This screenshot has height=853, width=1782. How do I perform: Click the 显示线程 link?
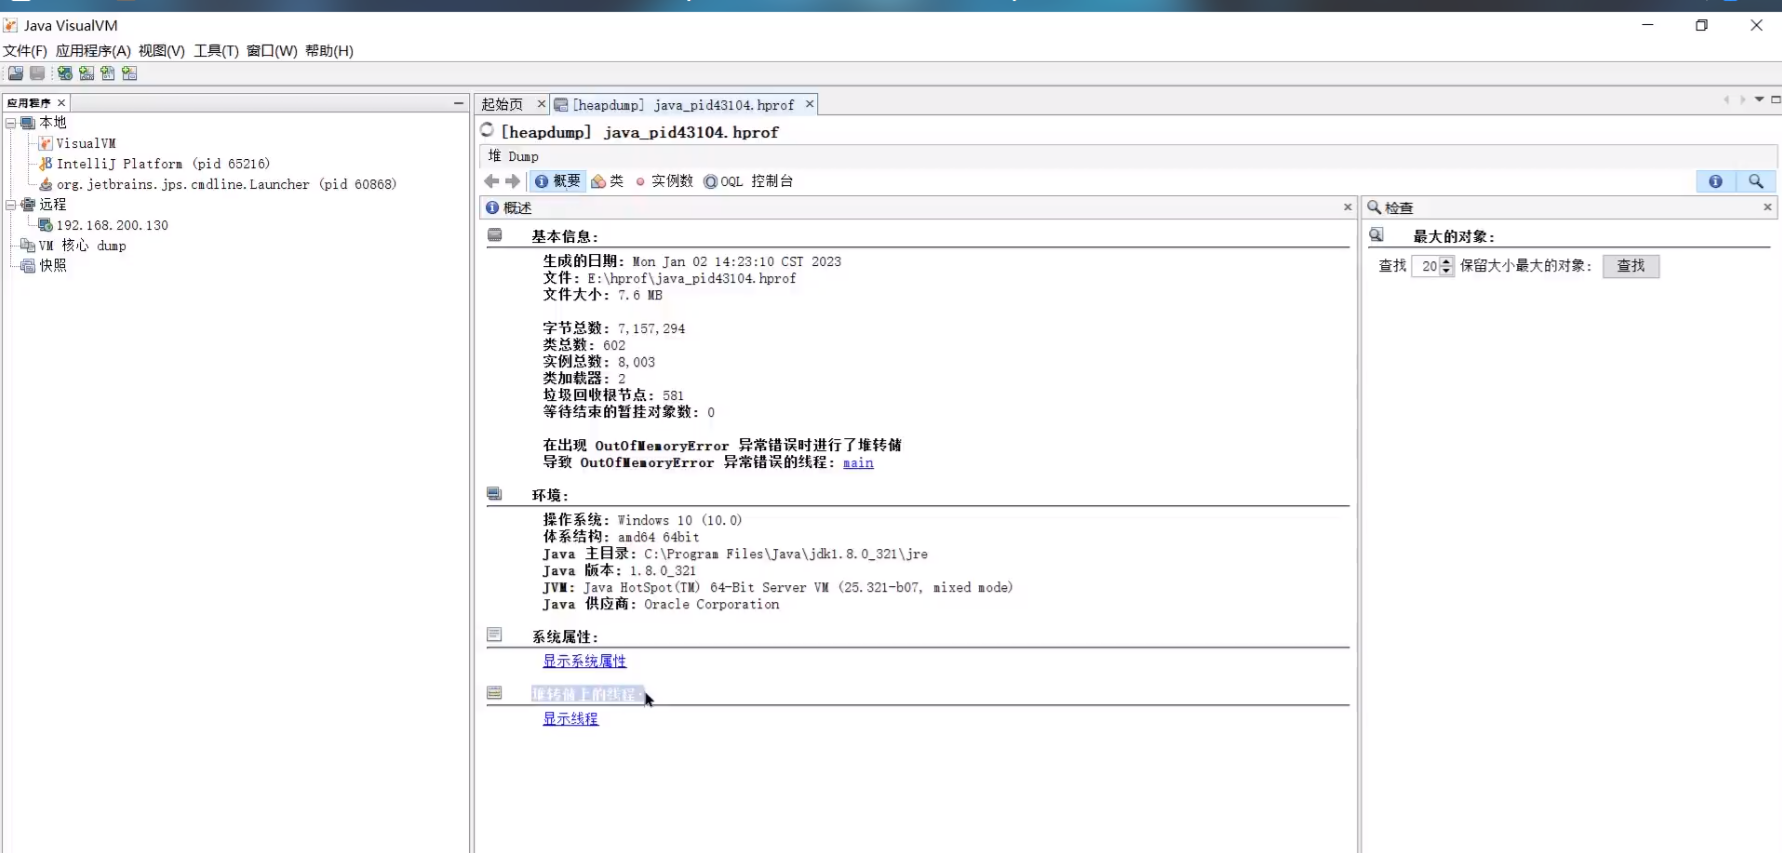(570, 719)
